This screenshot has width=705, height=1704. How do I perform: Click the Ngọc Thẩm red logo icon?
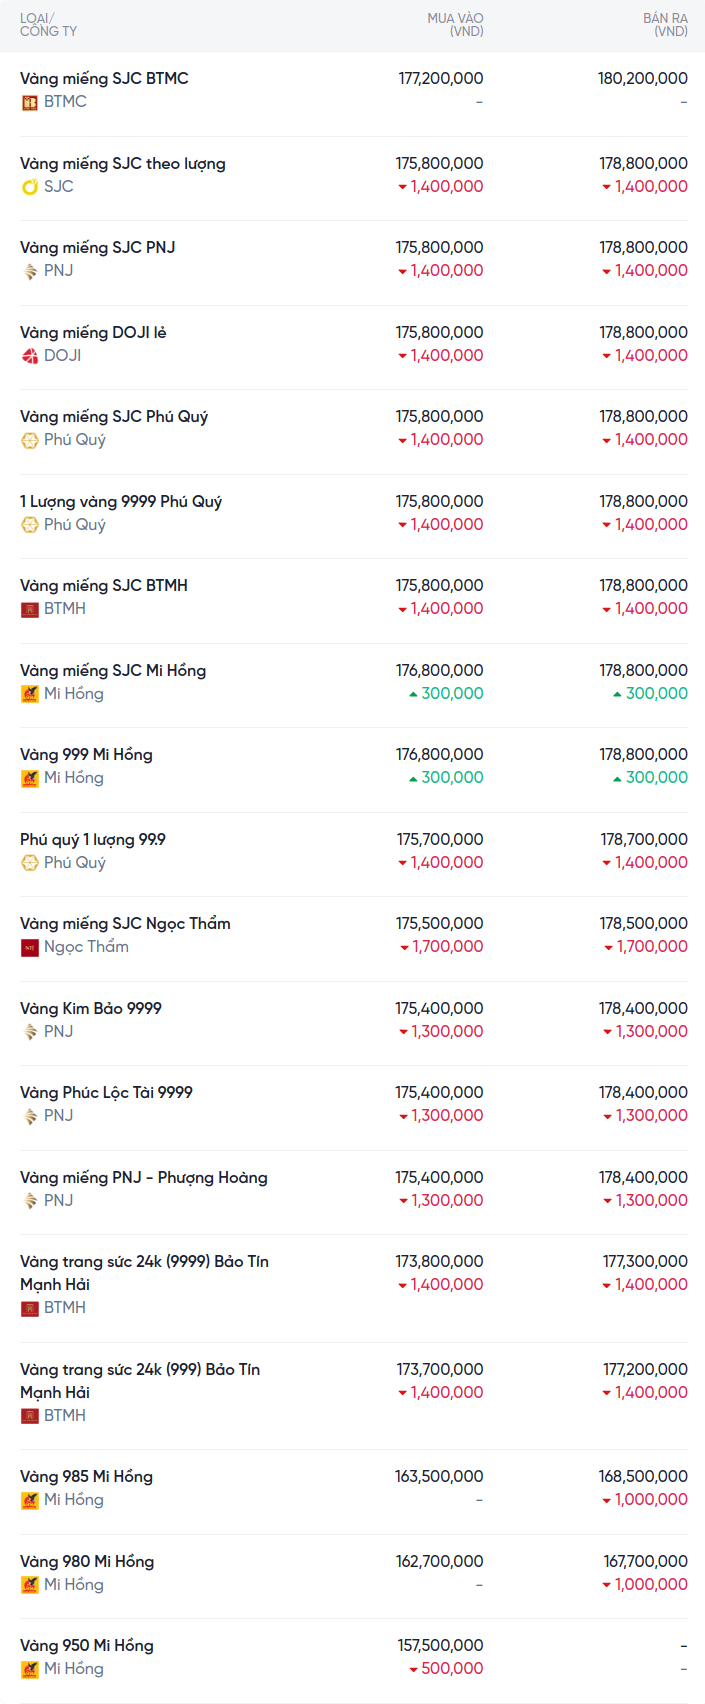[30, 947]
